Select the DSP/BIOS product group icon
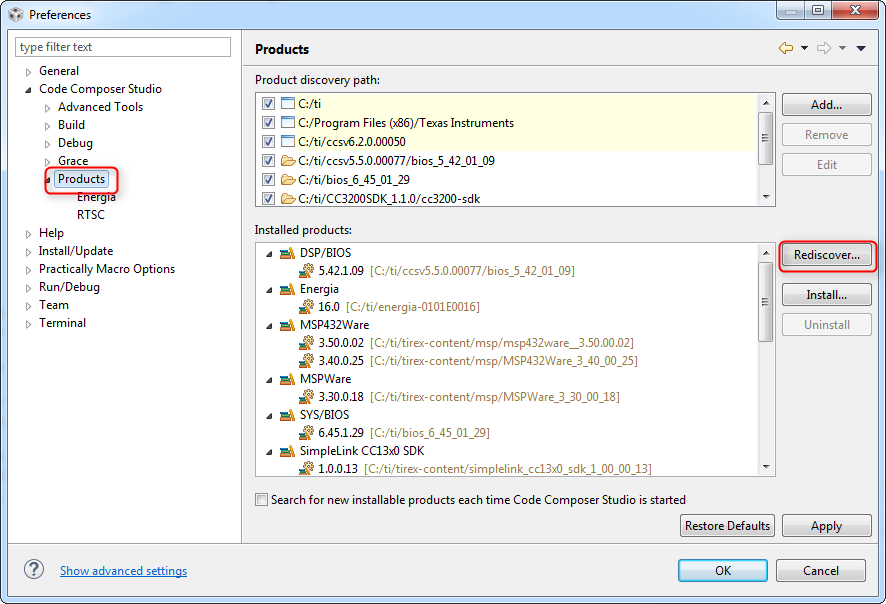Screen dimensions: 886x604 tap(288, 253)
